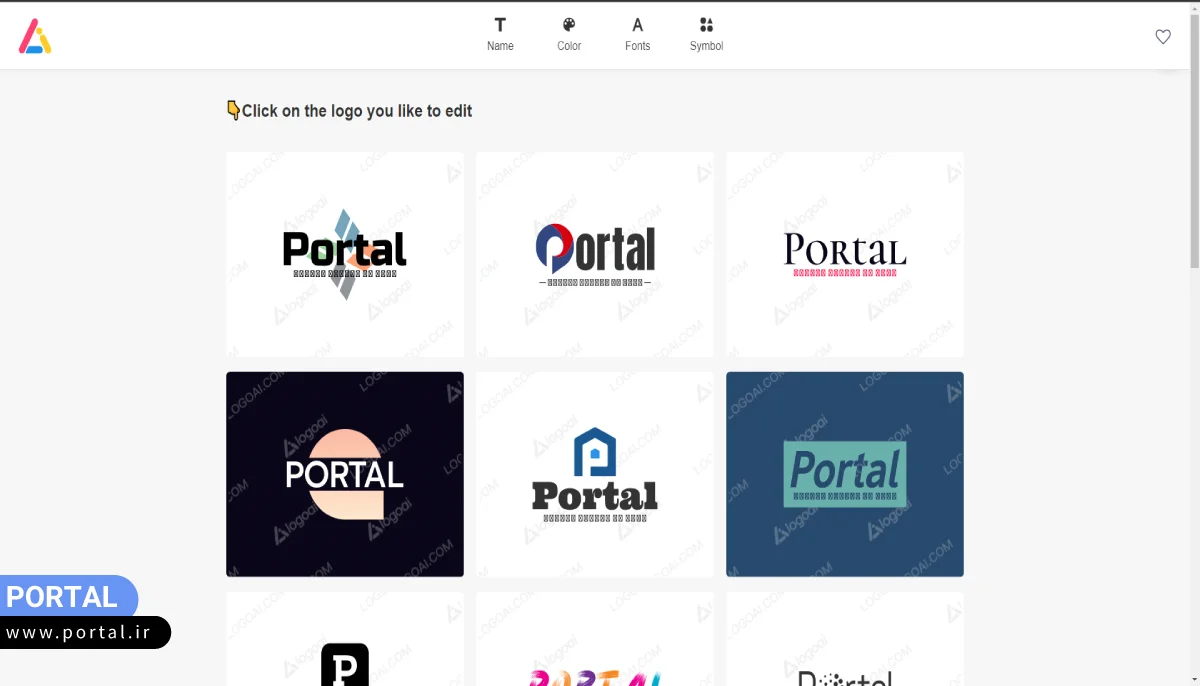Open the Symbol picker tool
The width and height of the screenshot is (1200, 686).
click(x=706, y=34)
